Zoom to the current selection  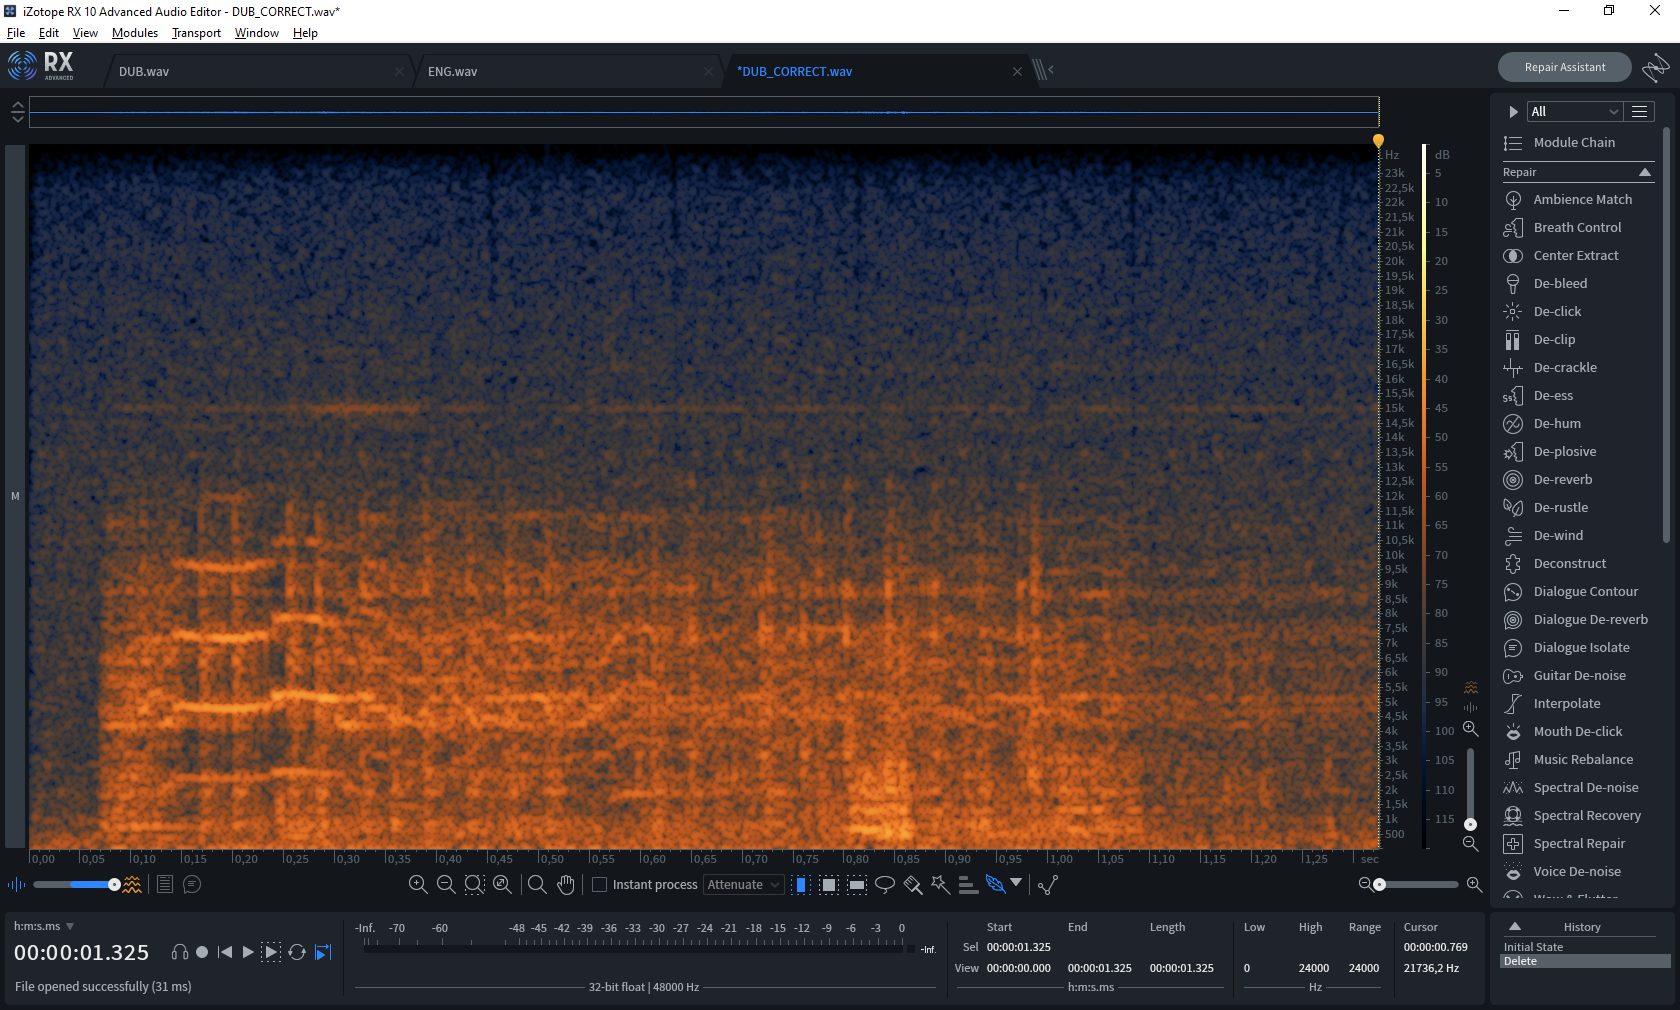[x=474, y=884]
